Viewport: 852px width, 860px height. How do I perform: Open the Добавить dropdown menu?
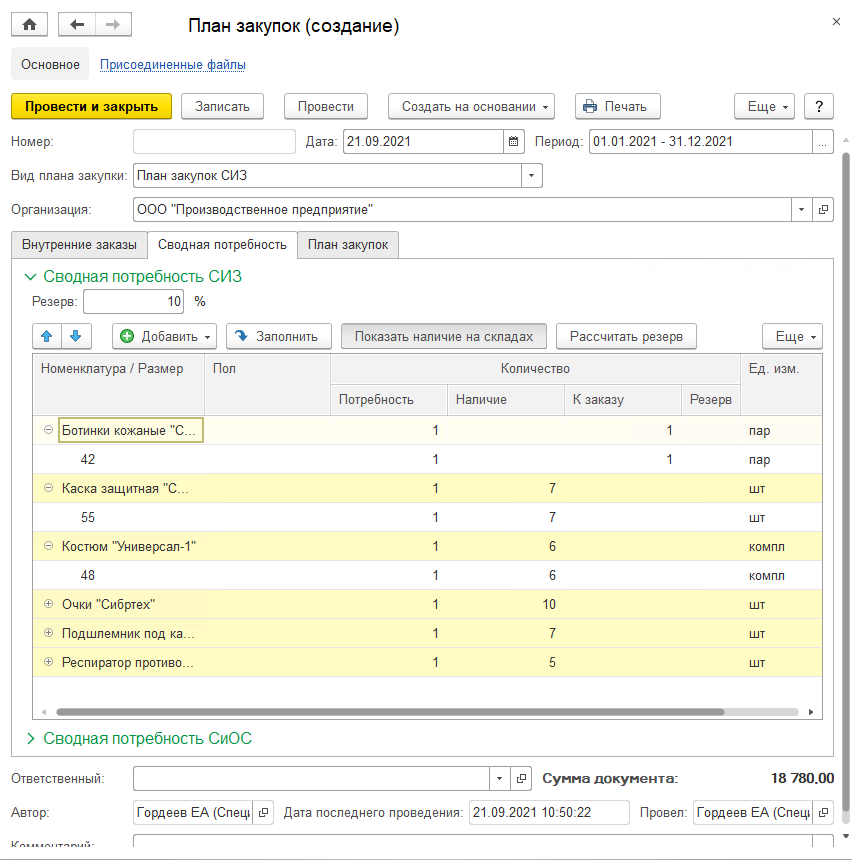coord(165,336)
